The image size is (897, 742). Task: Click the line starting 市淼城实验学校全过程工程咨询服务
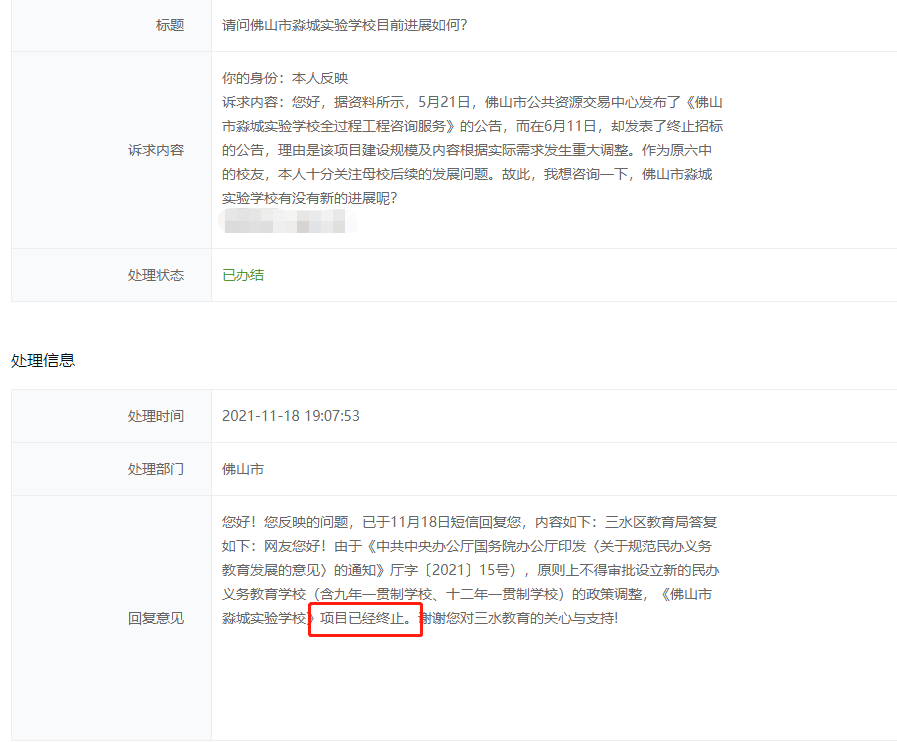tap(473, 126)
